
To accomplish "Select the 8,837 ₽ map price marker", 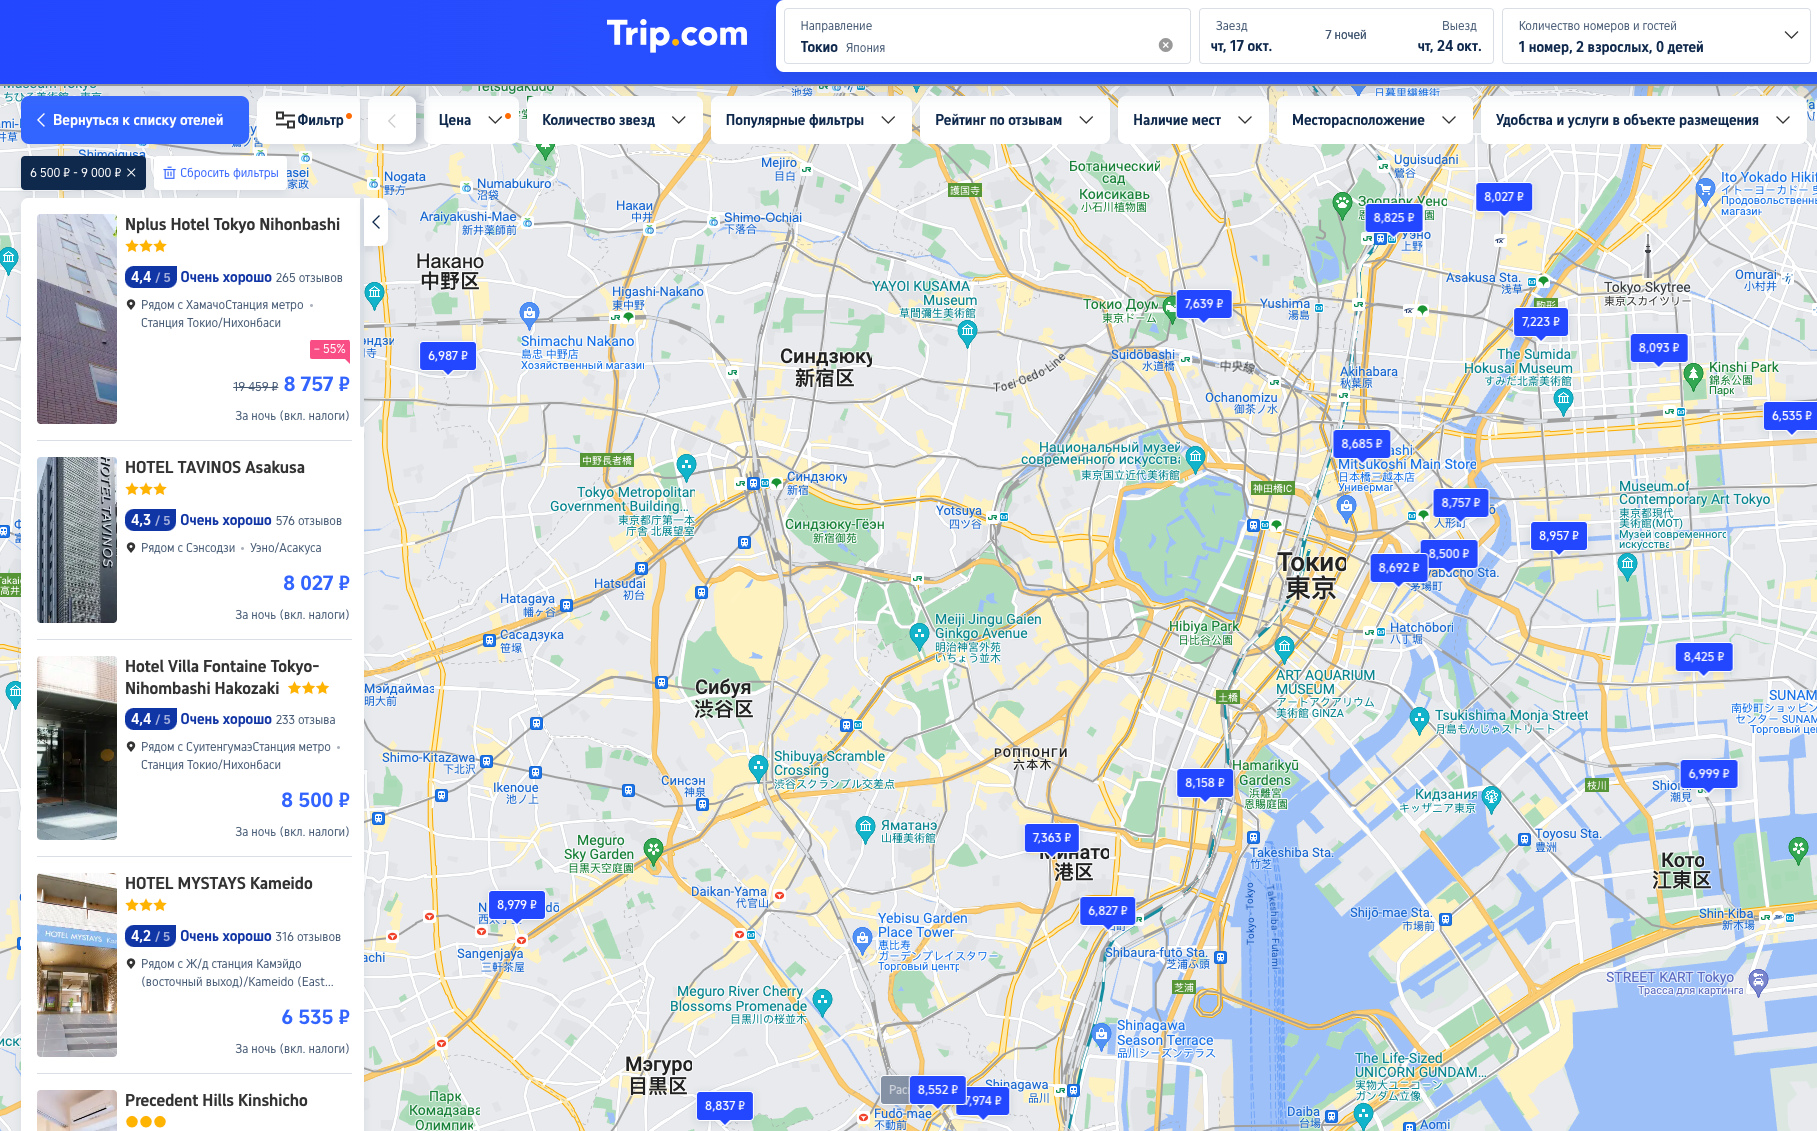I will click(724, 1106).
